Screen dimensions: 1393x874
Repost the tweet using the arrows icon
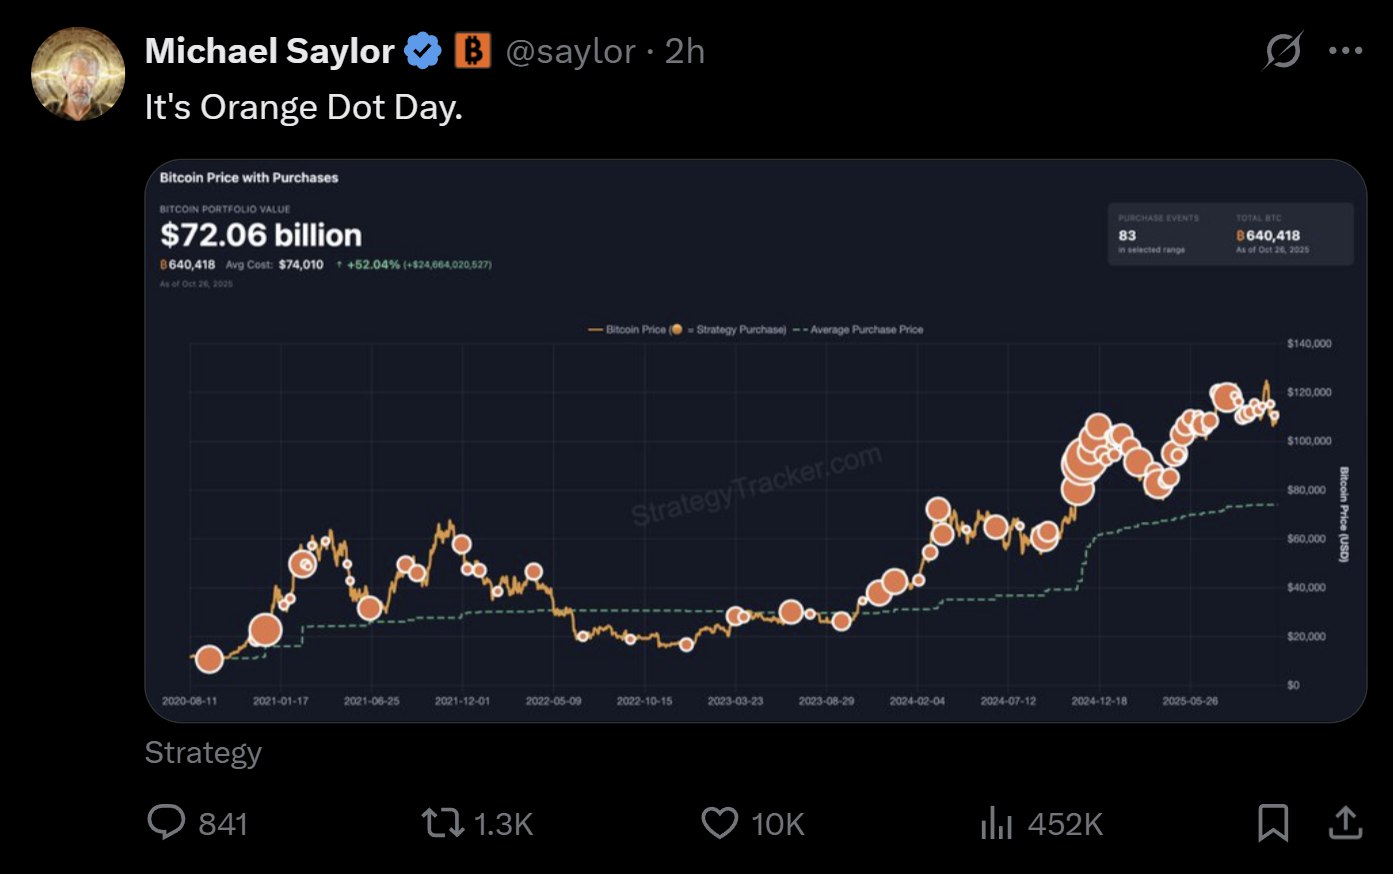(441, 823)
